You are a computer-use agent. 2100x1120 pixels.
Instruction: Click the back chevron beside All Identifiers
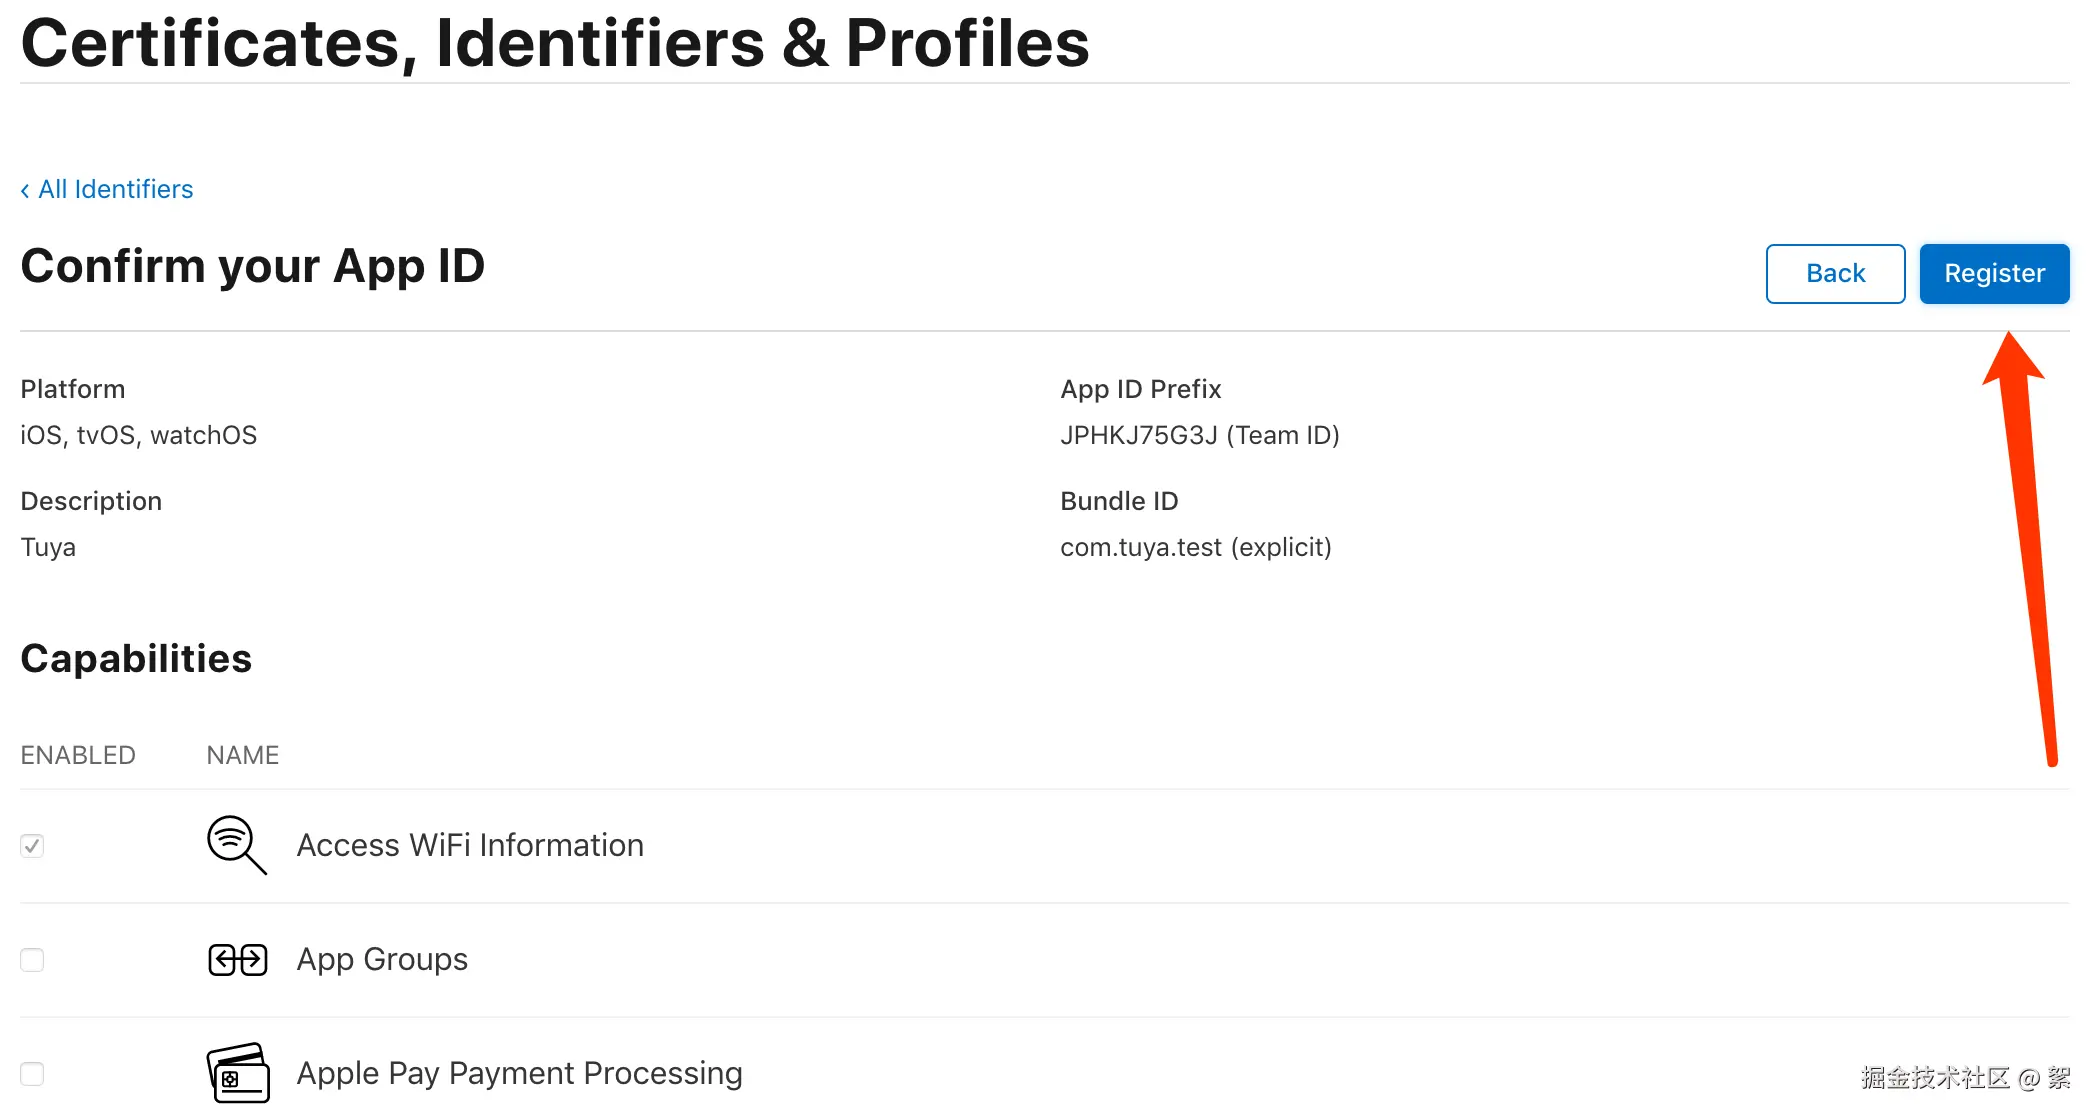click(x=25, y=190)
